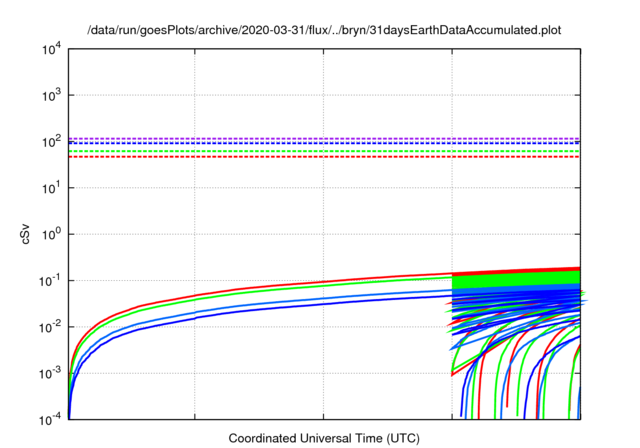Click the red dashed threshold line

click(324, 157)
